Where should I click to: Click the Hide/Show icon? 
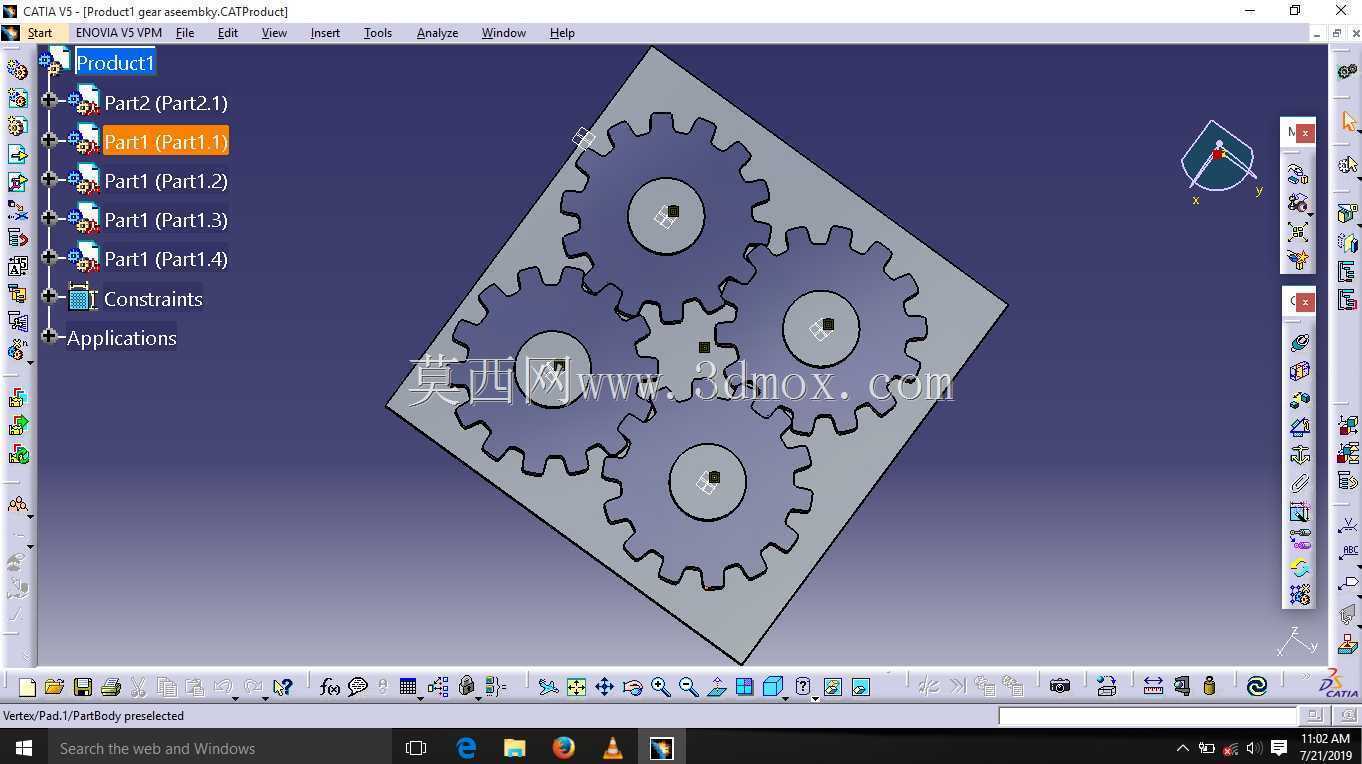coord(832,687)
